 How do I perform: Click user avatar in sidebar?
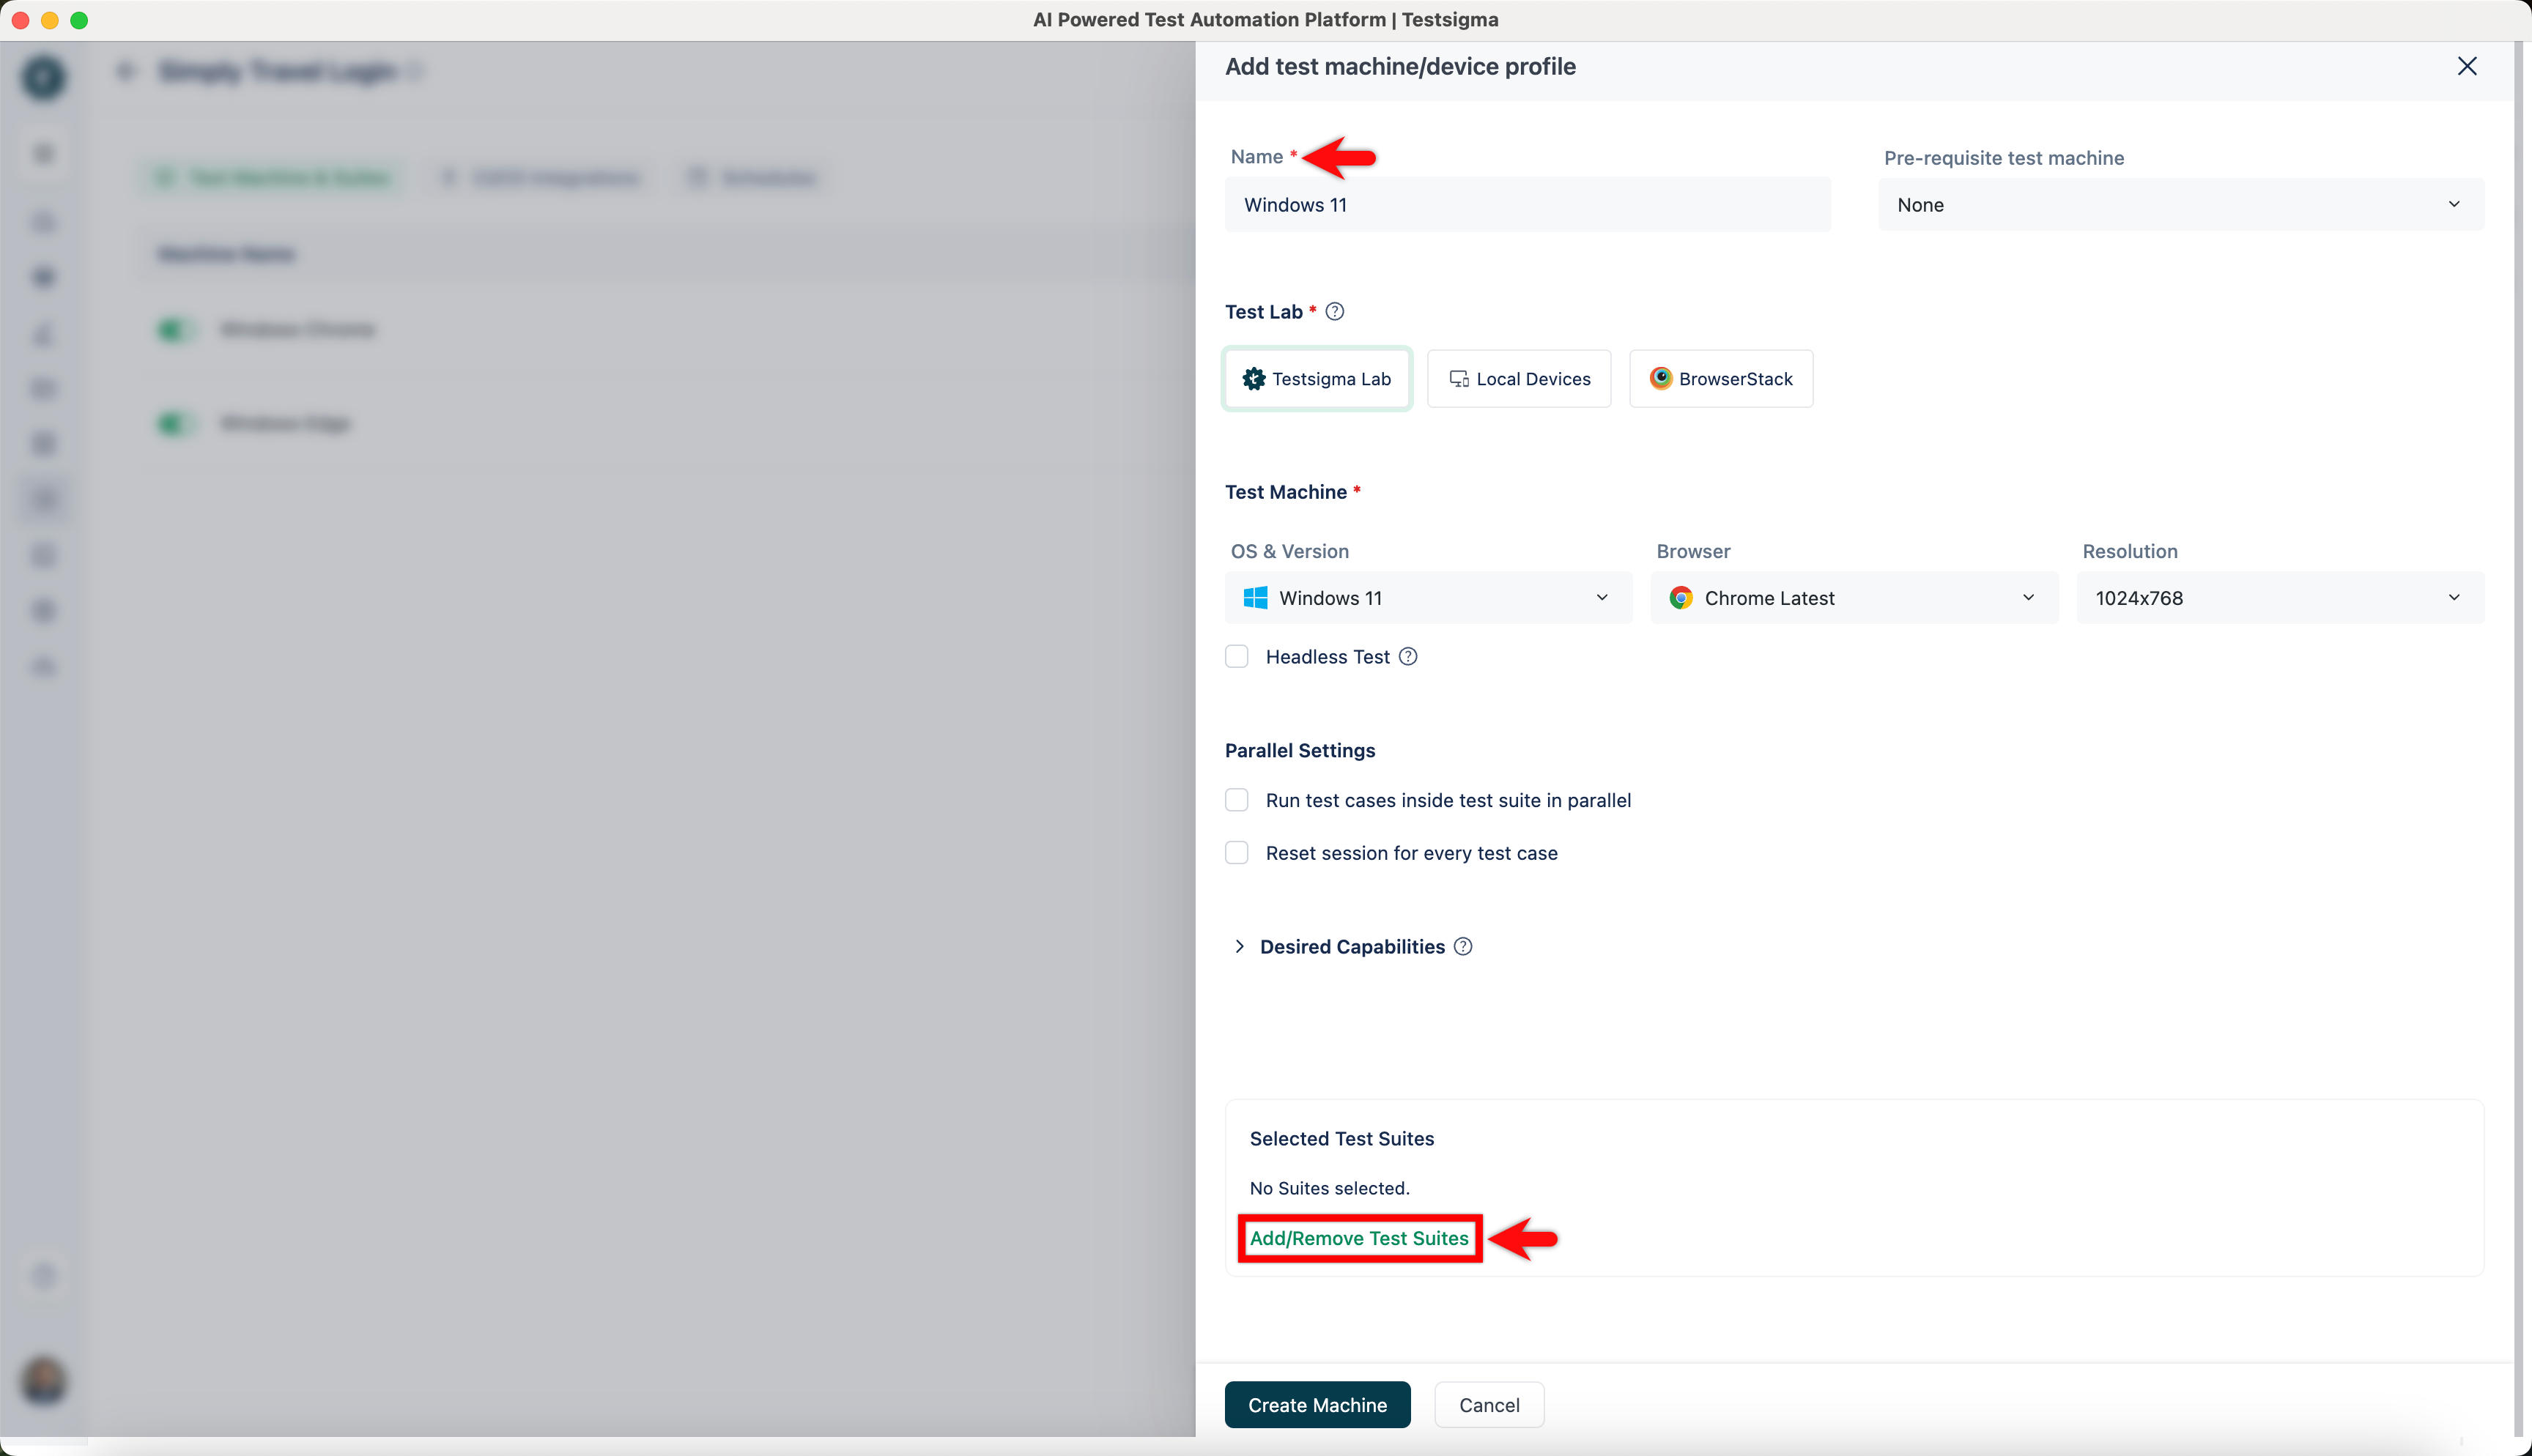click(44, 1381)
